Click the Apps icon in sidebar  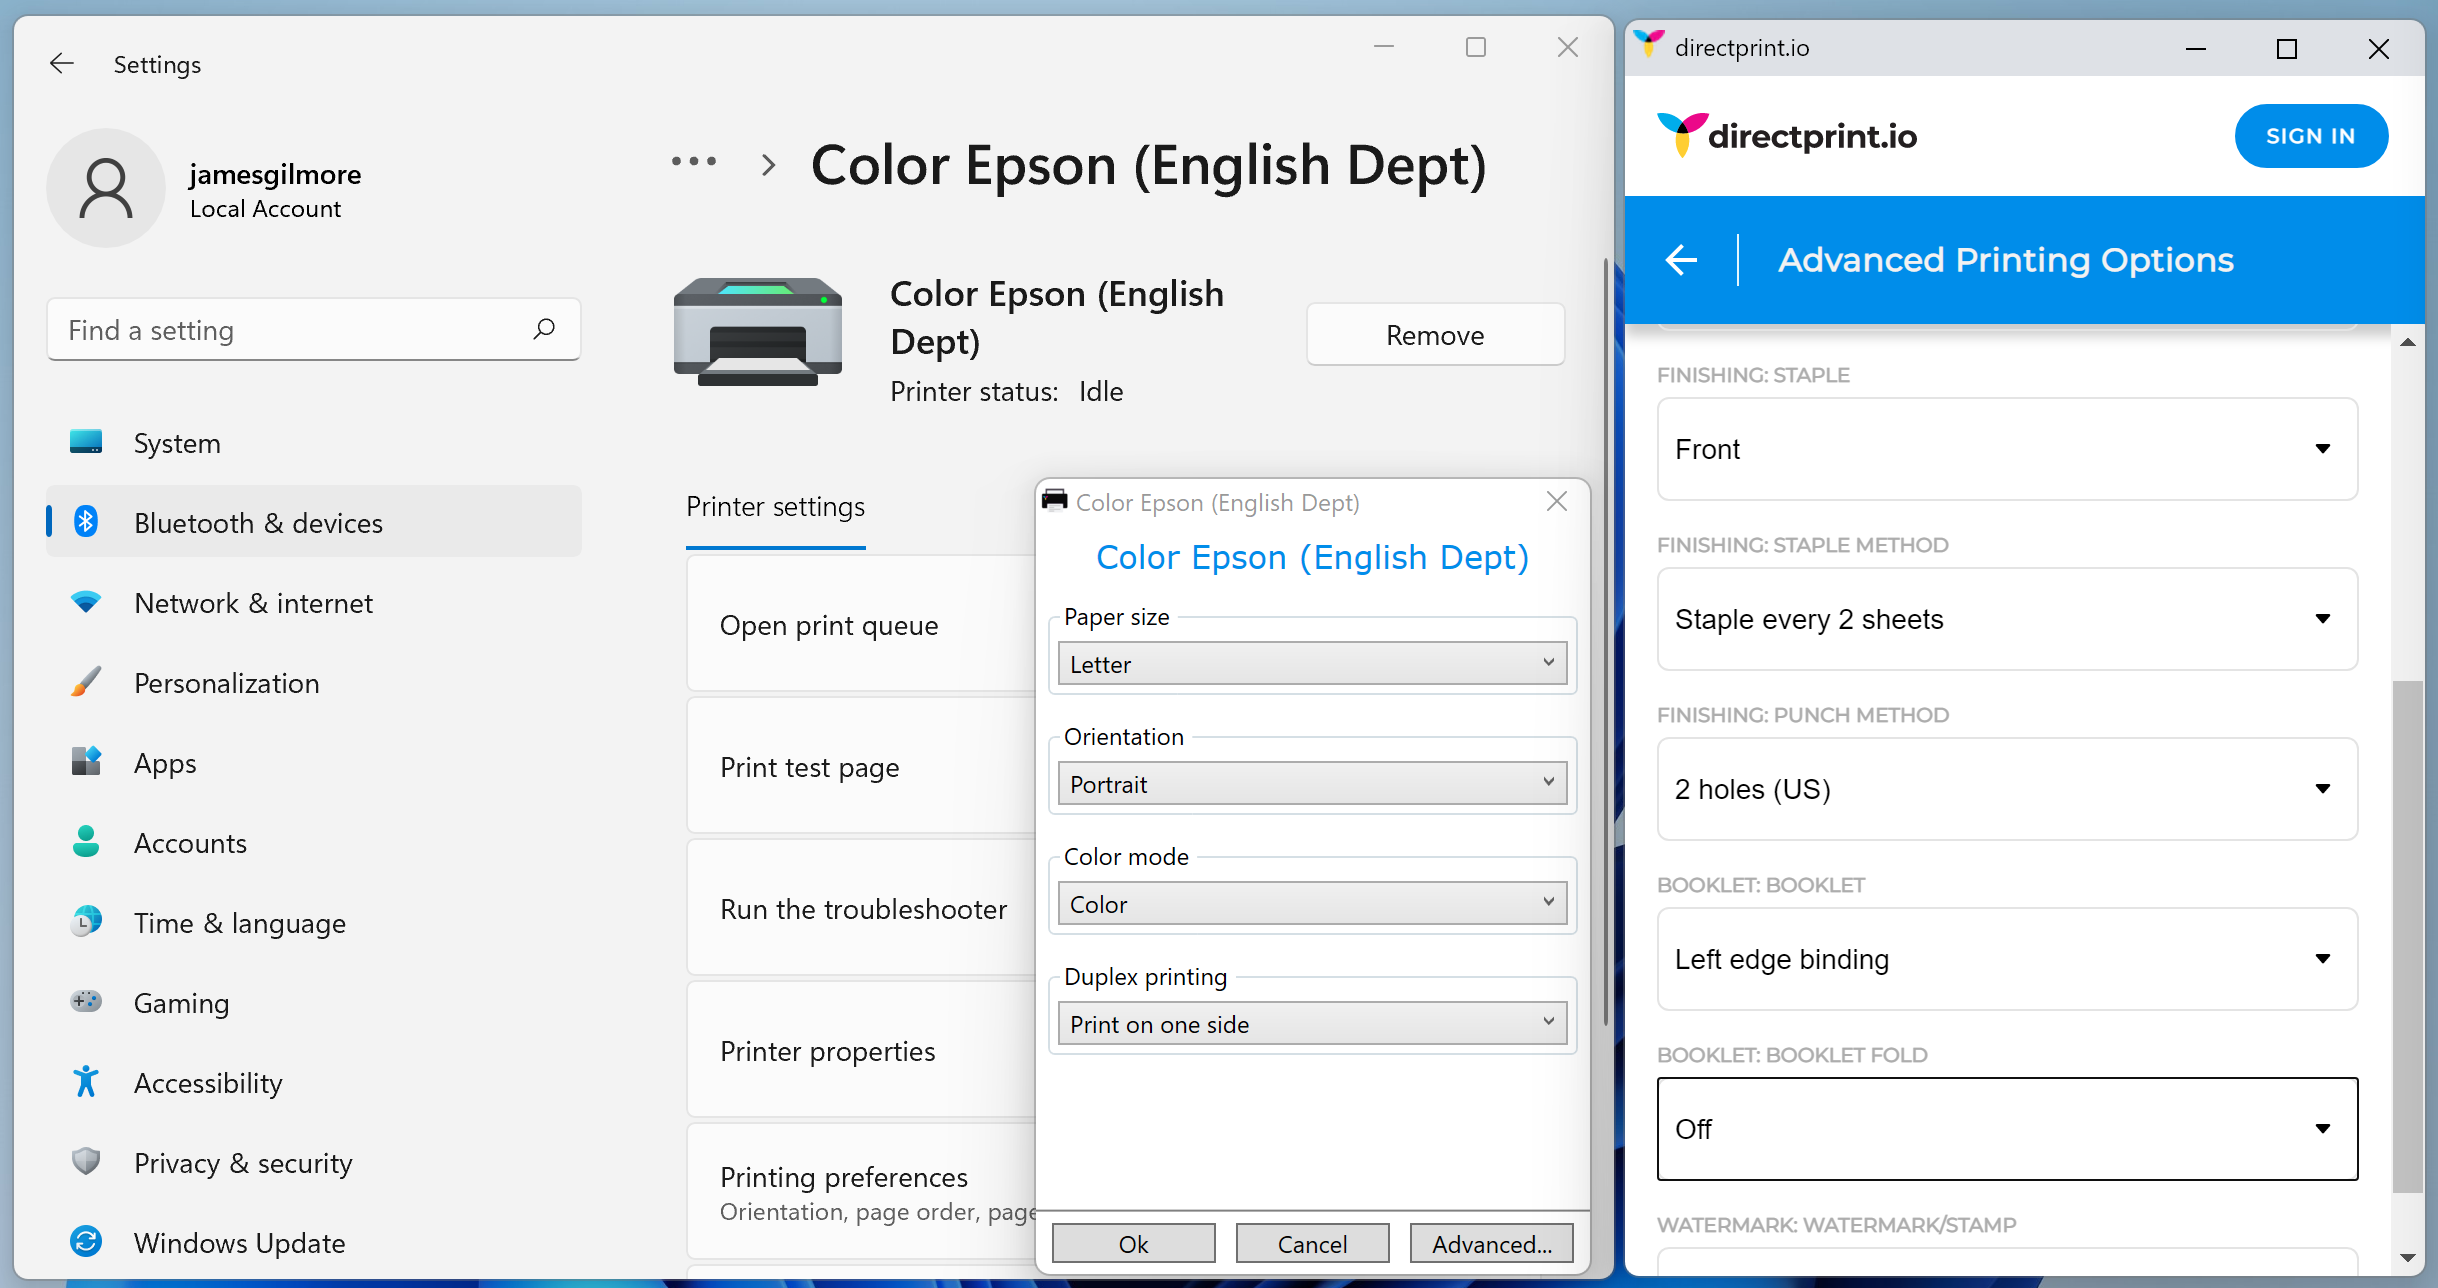(x=86, y=762)
